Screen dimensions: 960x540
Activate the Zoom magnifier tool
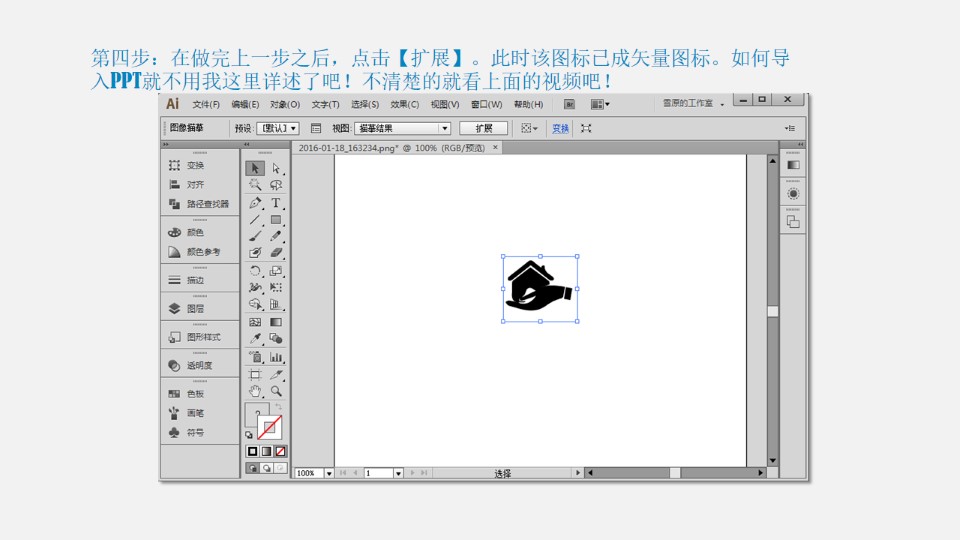click(276, 392)
